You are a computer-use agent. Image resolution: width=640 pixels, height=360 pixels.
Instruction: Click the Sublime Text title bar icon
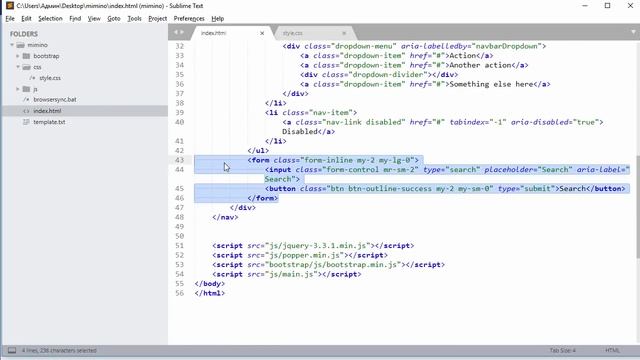[x=9, y=6]
